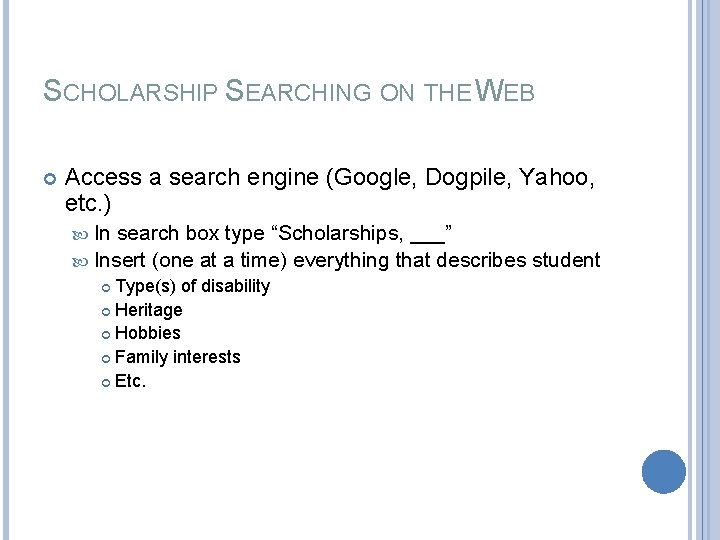Viewport: 720px width, 540px height.
Task: Select the bullet marker next to "Type(s) of disability"
Action: click(106, 287)
